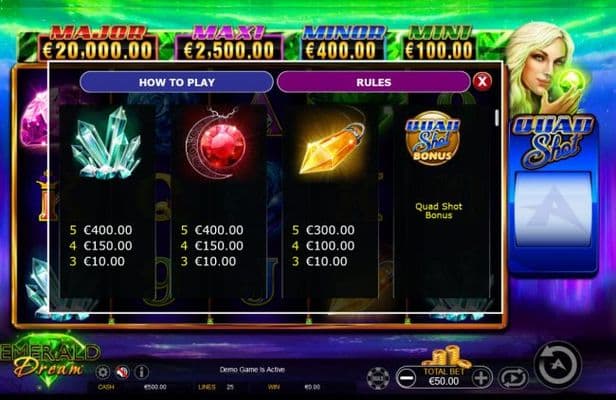The width and height of the screenshot is (616, 400).
Task: Click the Mini jackpot display
Action: click(x=439, y=43)
